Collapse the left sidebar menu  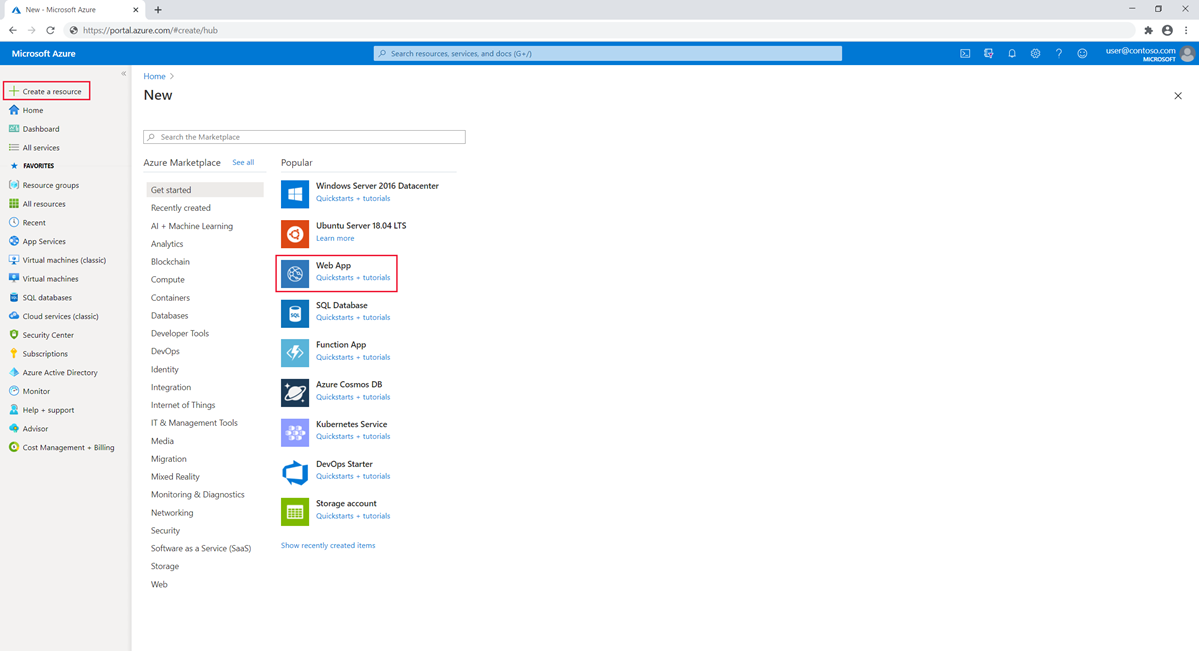pyautogui.click(x=123, y=73)
